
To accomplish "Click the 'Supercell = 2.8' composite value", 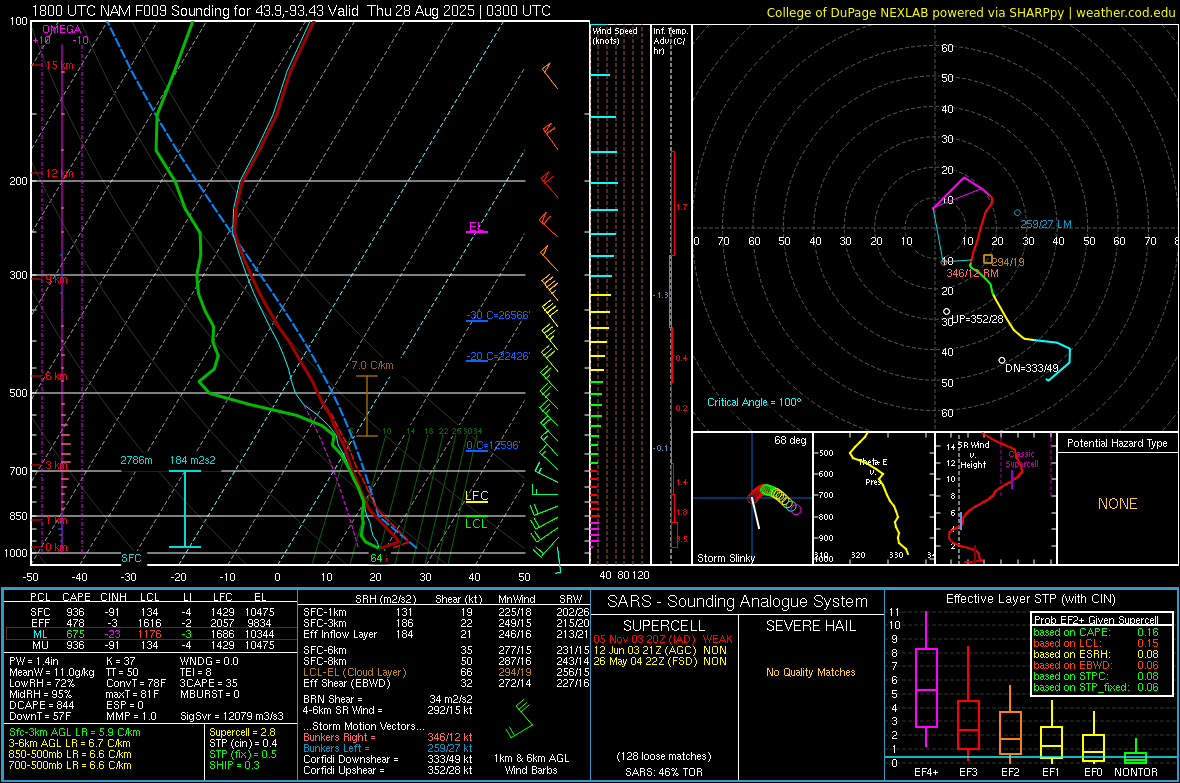I will pos(242,732).
